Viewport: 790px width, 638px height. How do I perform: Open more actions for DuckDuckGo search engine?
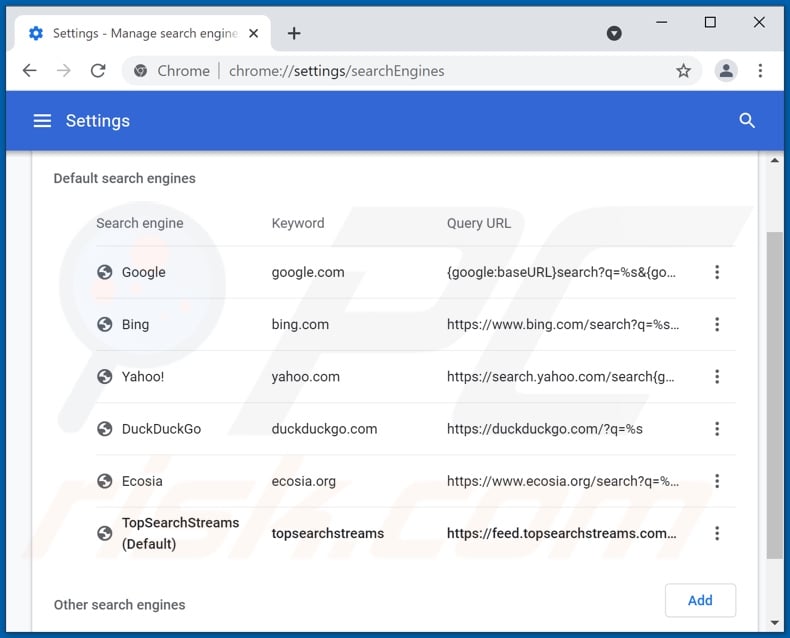pyautogui.click(x=716, y=429)
